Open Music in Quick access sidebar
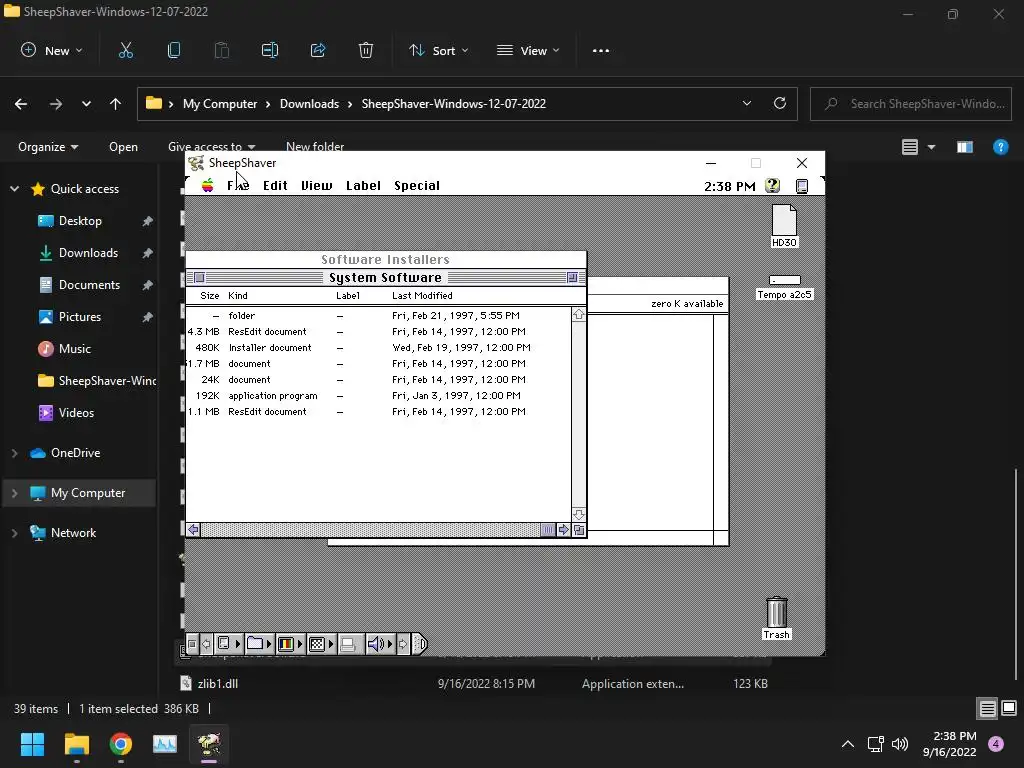Viewport: 1024px width, 768px height. 75,349
